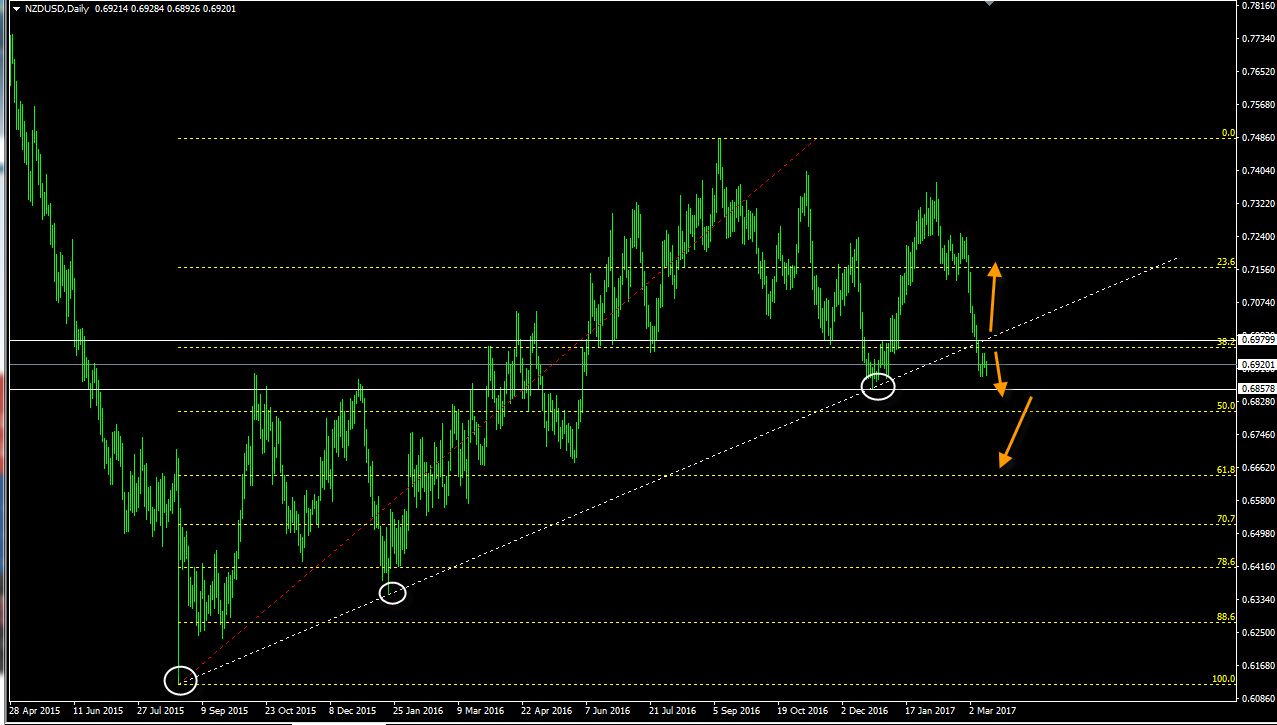Click the 38.2 Fibonacci level label
Viewport: 1277px width, 725px height.
tap(1226, 342)
